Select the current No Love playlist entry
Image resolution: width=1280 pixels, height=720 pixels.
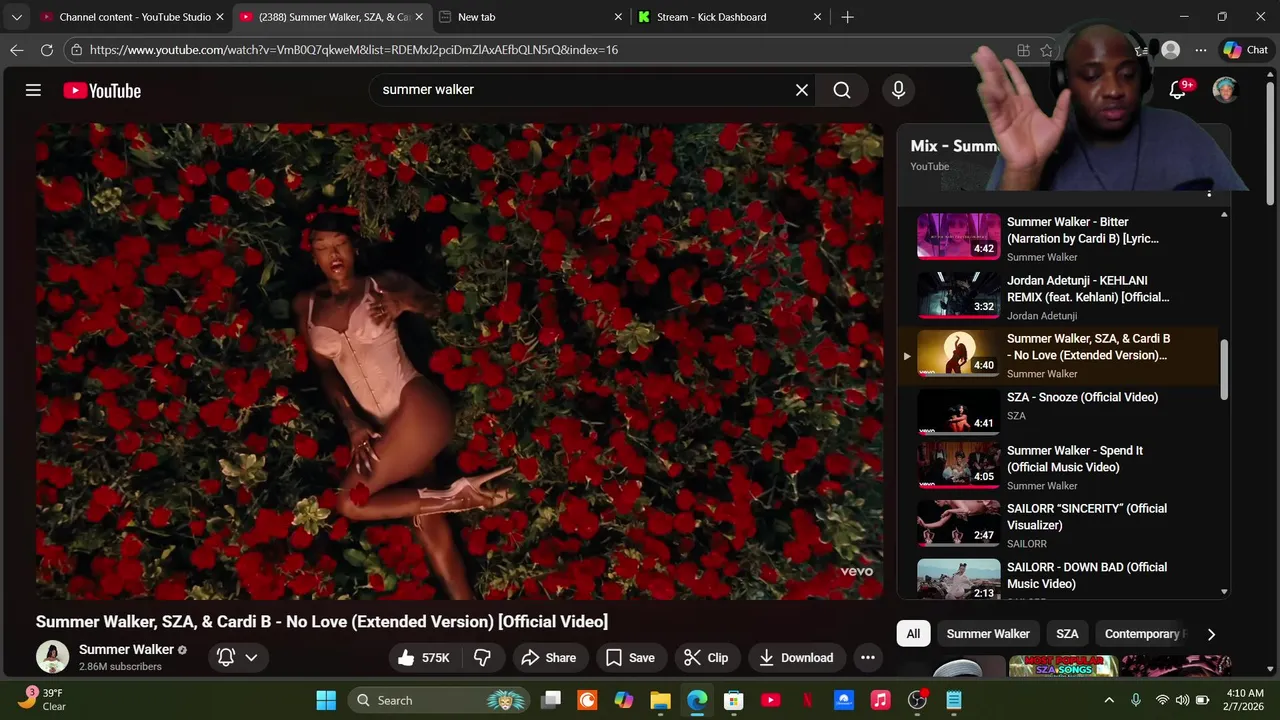pos(1059,354)
